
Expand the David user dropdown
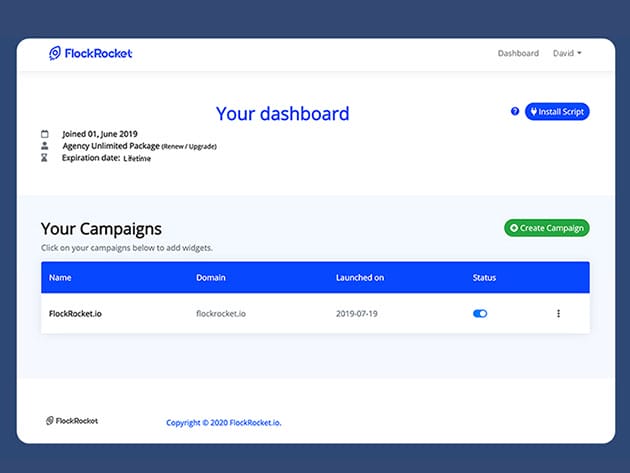567,53
